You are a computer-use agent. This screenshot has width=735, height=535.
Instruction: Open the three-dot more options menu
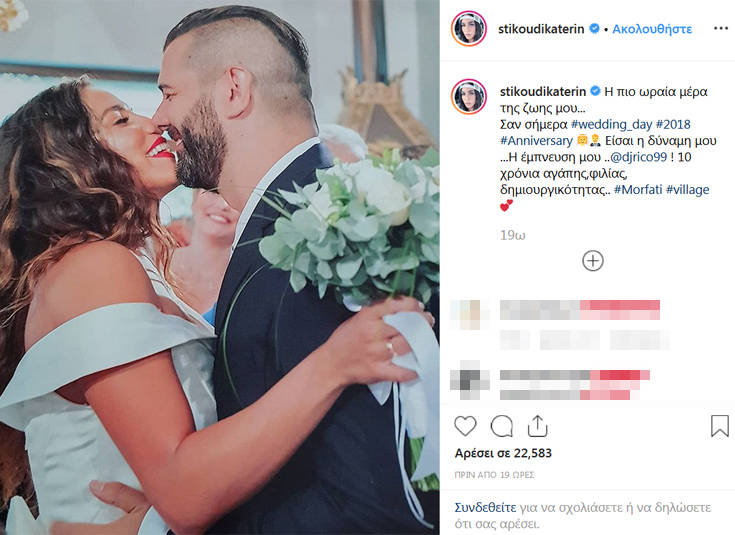(x=720, y=29)
